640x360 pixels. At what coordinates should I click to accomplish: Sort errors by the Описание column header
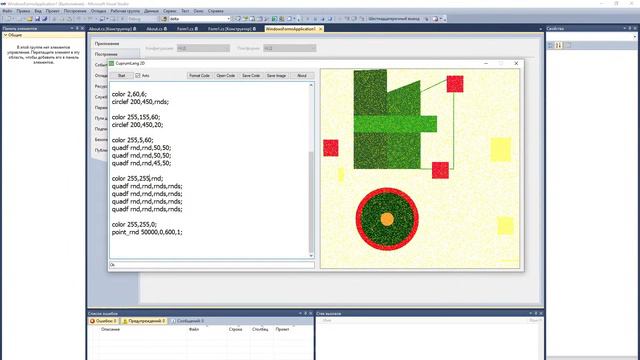tap(110, 329)
